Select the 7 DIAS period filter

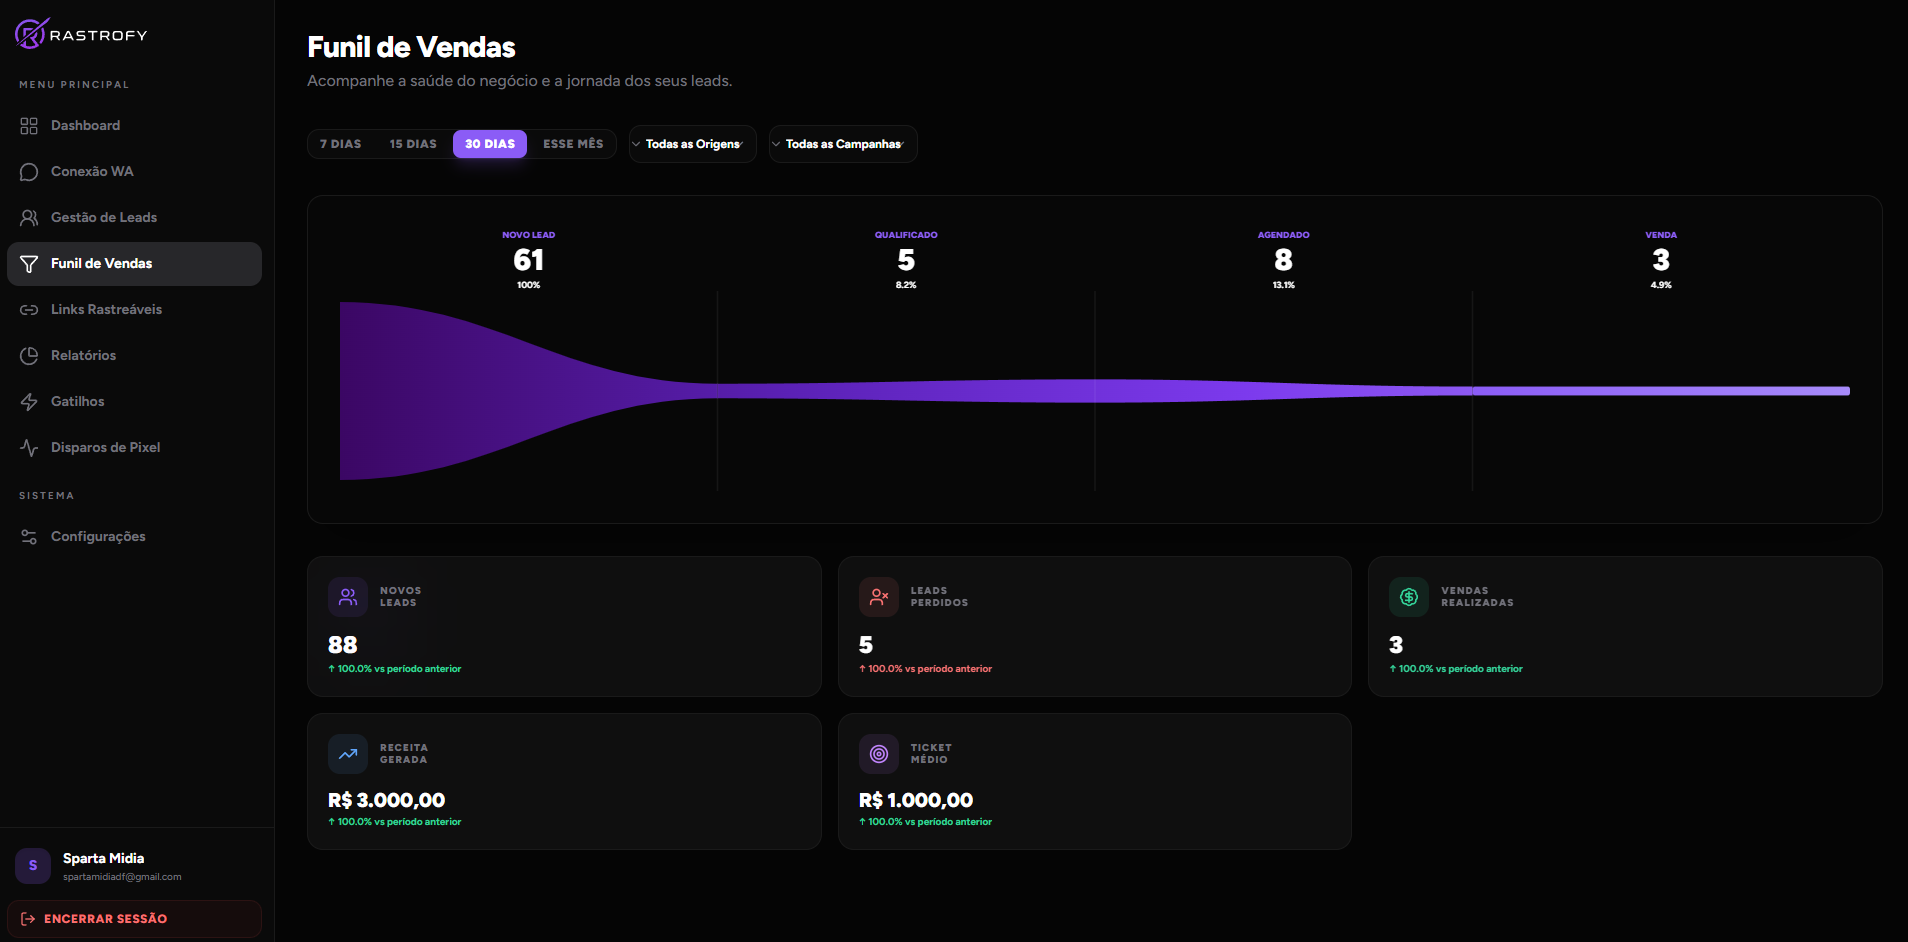(340, 144)
